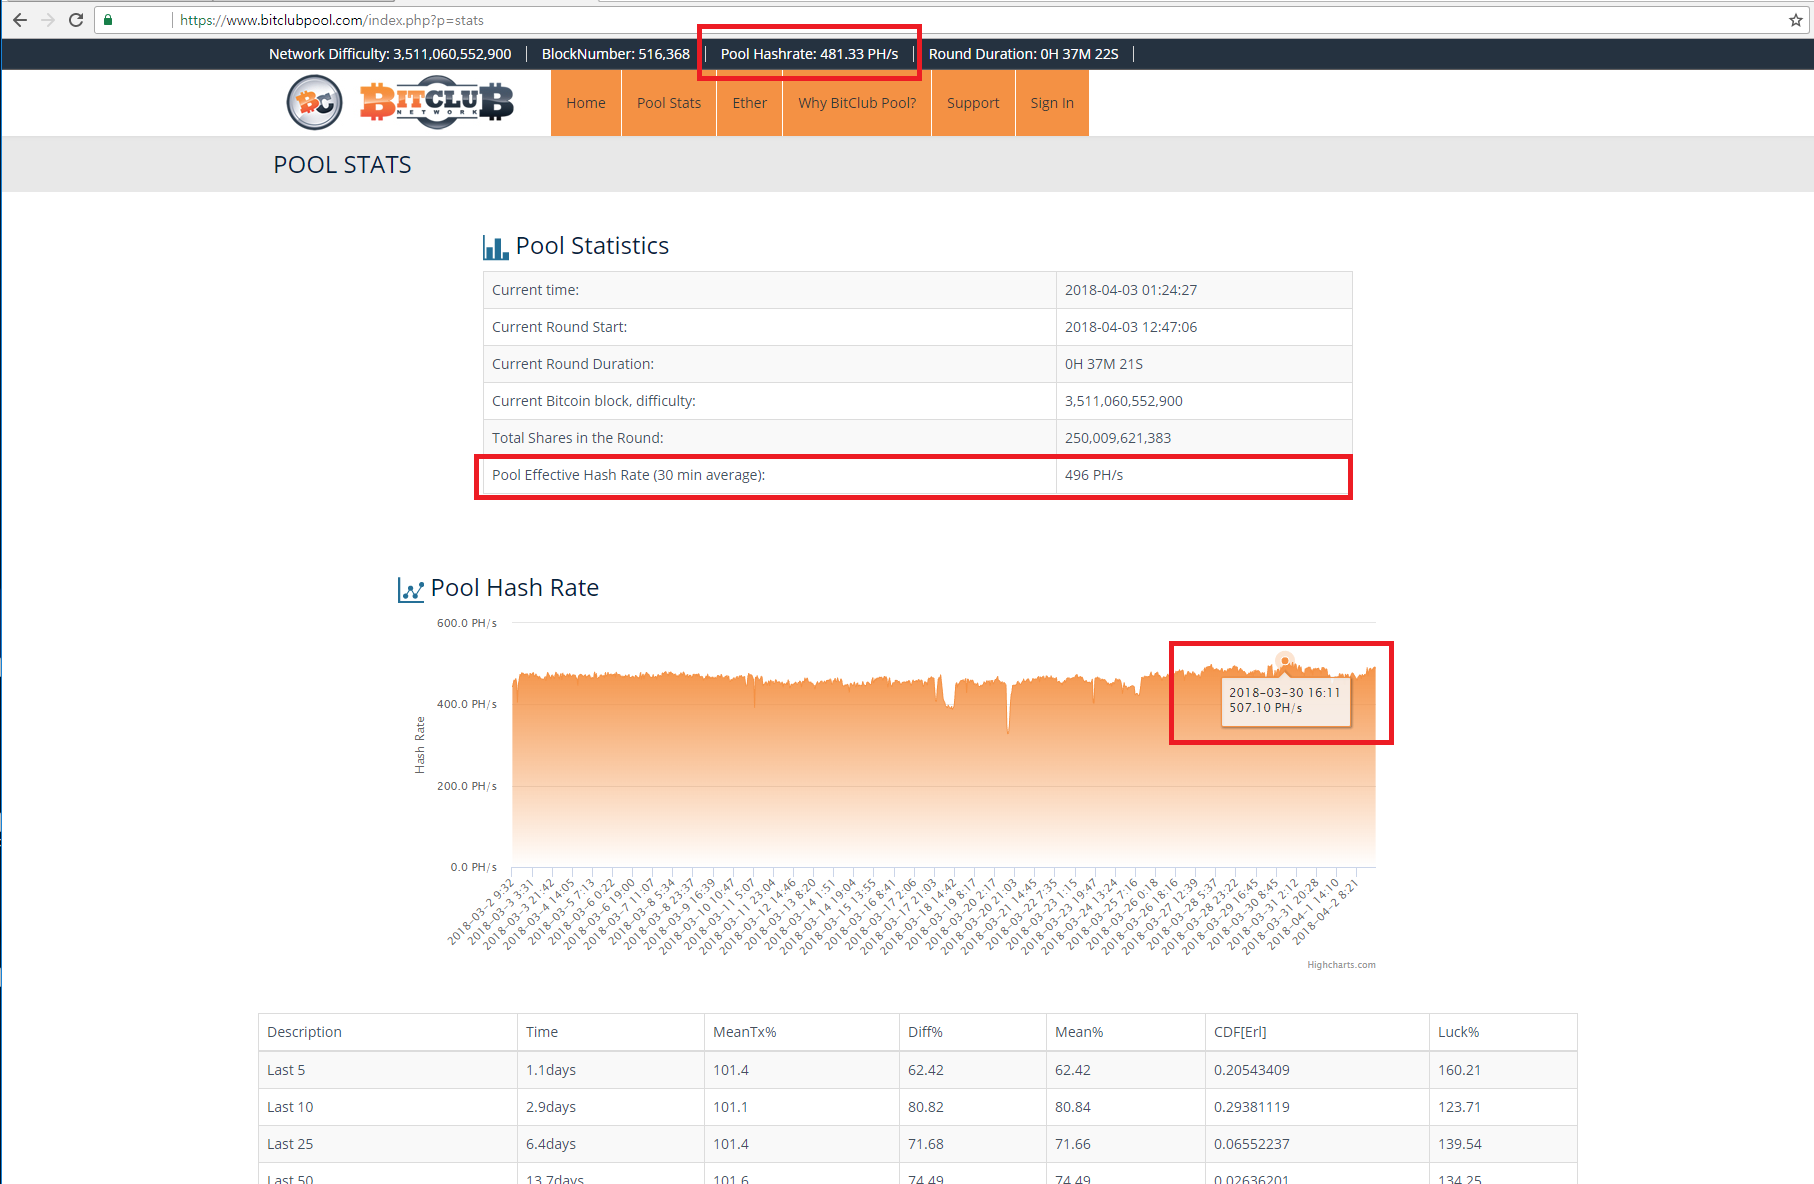This screenshot has height=1184, width=1814.
Task: Click the Description column header
Action: [304, 1032]
